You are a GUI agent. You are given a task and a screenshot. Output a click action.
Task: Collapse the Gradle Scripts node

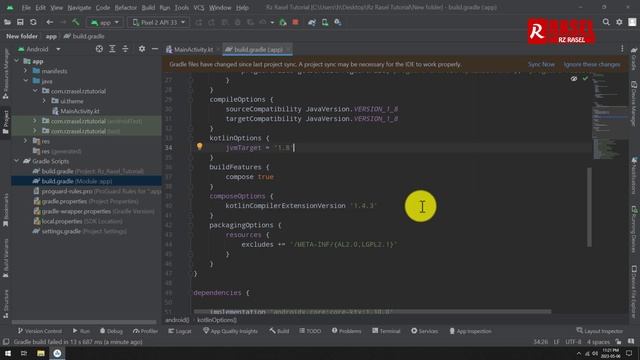pos(16,161)
